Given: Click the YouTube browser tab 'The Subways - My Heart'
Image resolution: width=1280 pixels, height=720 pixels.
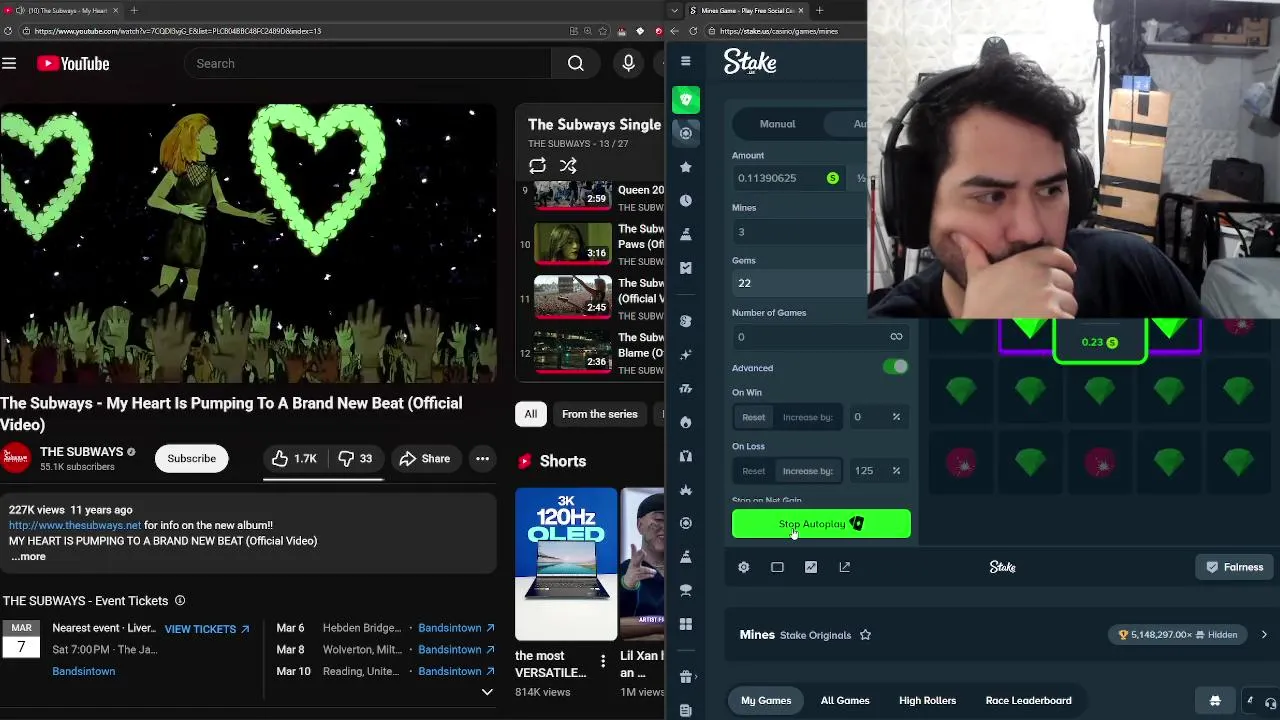Looking at the screenshot, I should tap(62, 10).
